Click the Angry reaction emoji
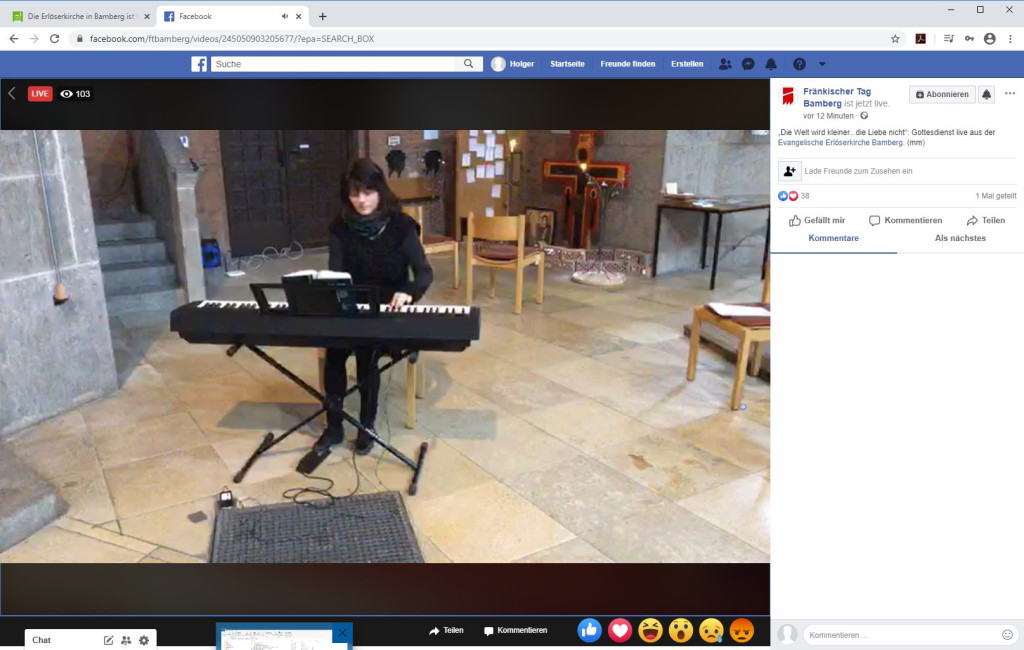1024x650 pixels. pyautogui.click(x=741, y=630)
